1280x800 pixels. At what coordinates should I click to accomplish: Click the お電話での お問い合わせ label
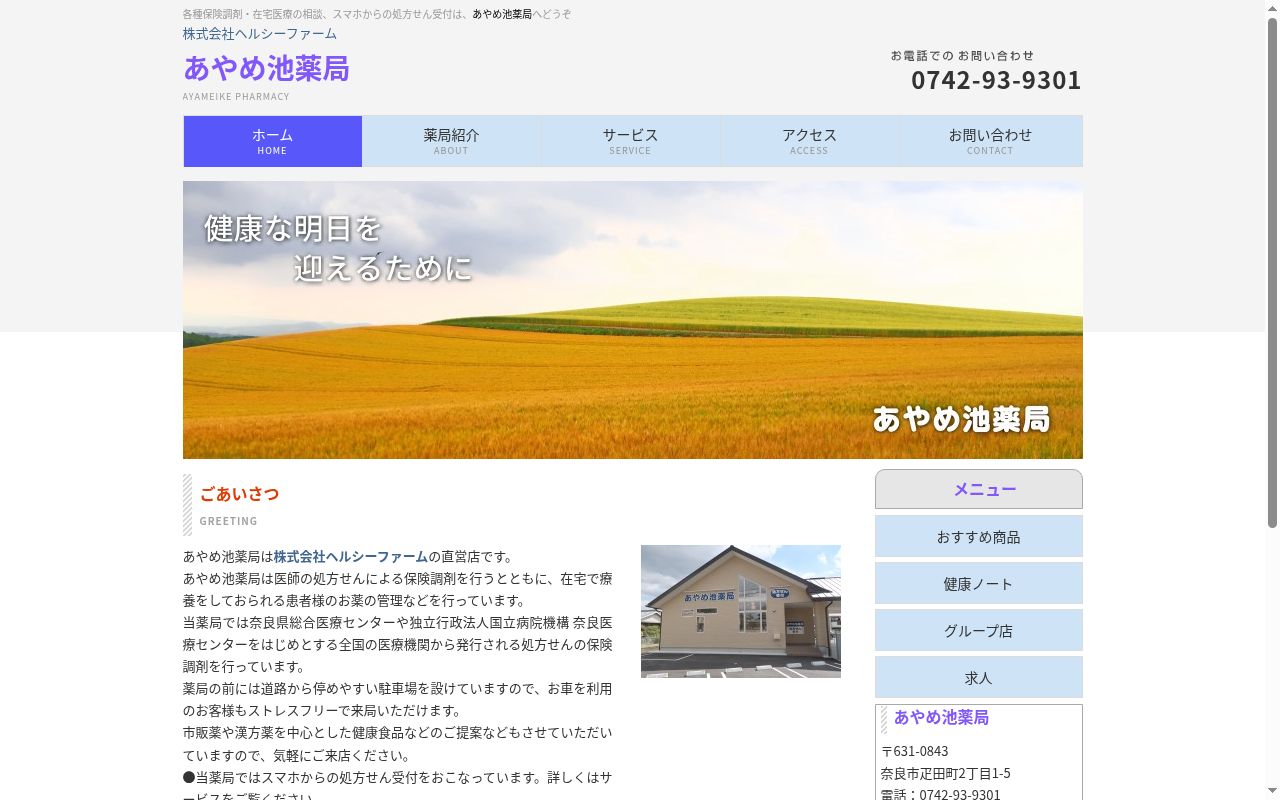tap(962, 56)
